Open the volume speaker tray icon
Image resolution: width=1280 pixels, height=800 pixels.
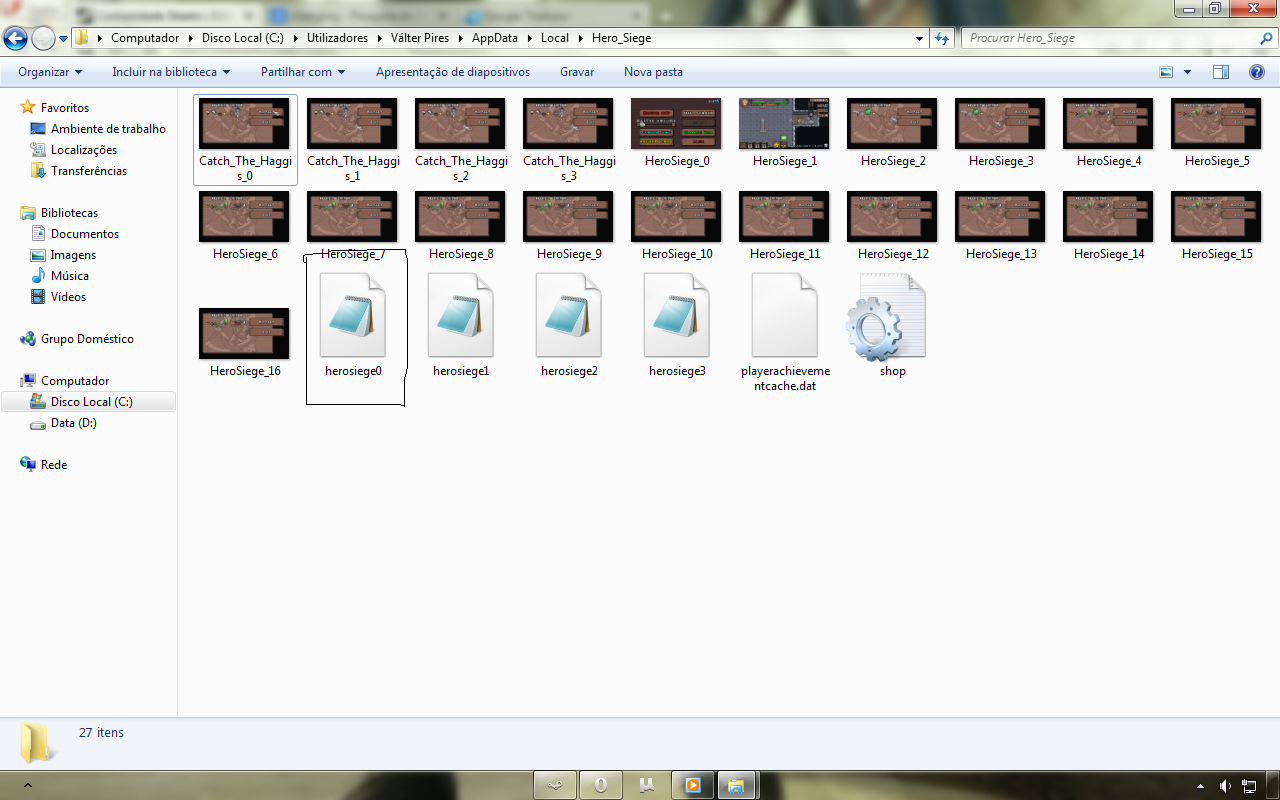pyautogui.click(x=1226, y=786)
